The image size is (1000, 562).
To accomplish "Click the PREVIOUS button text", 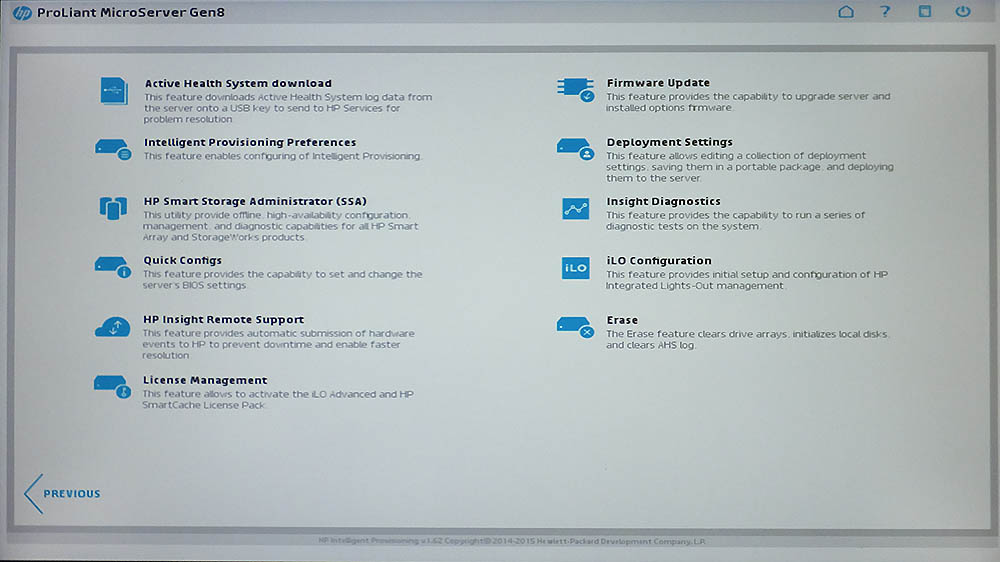I will coord(71,494).
